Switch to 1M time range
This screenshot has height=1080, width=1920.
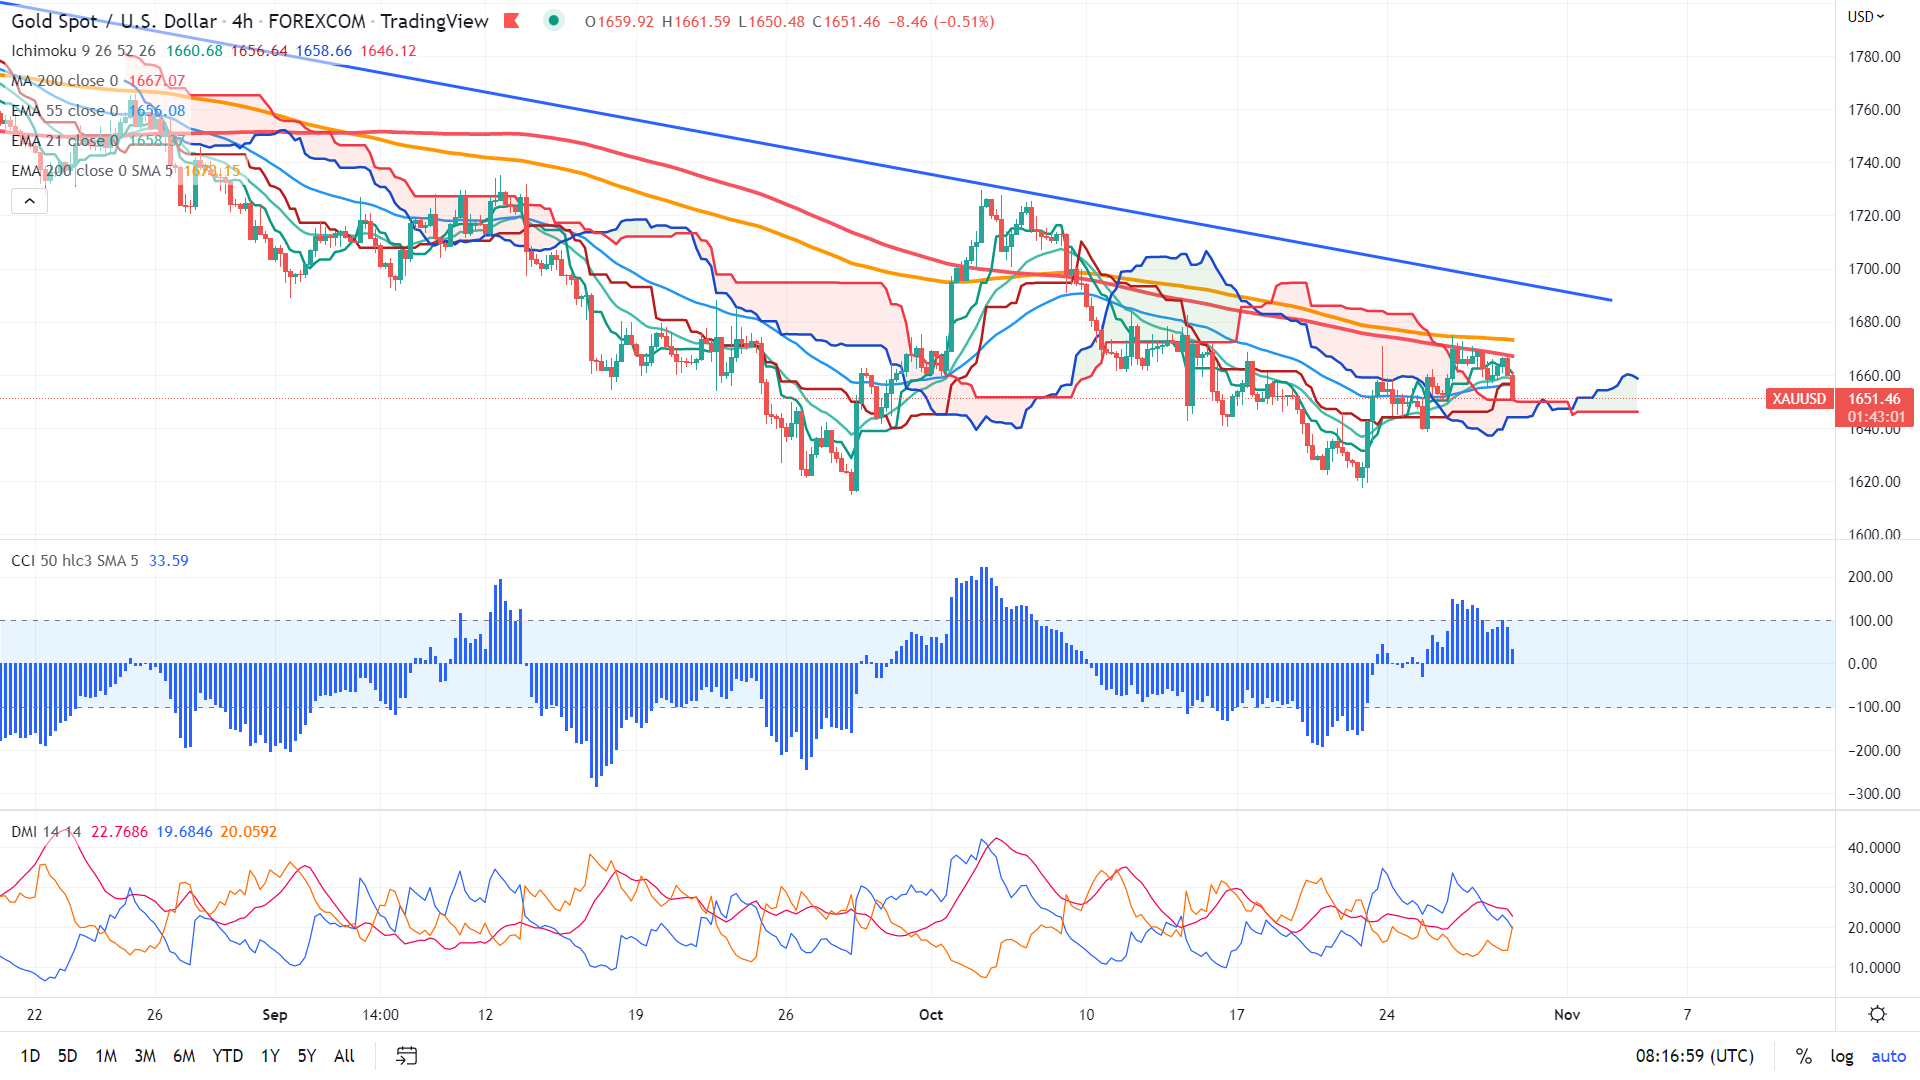pos(106,1056)
